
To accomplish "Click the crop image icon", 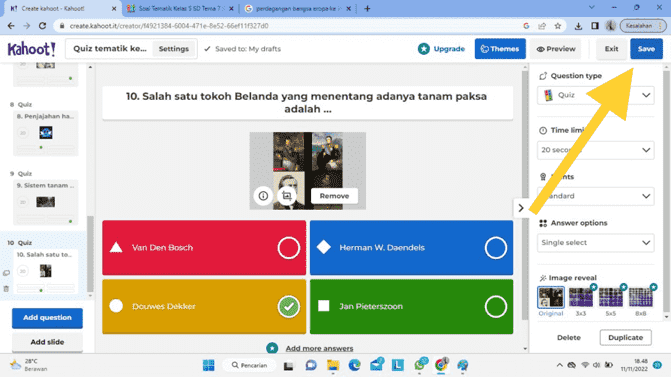I will tap(287, 196).
